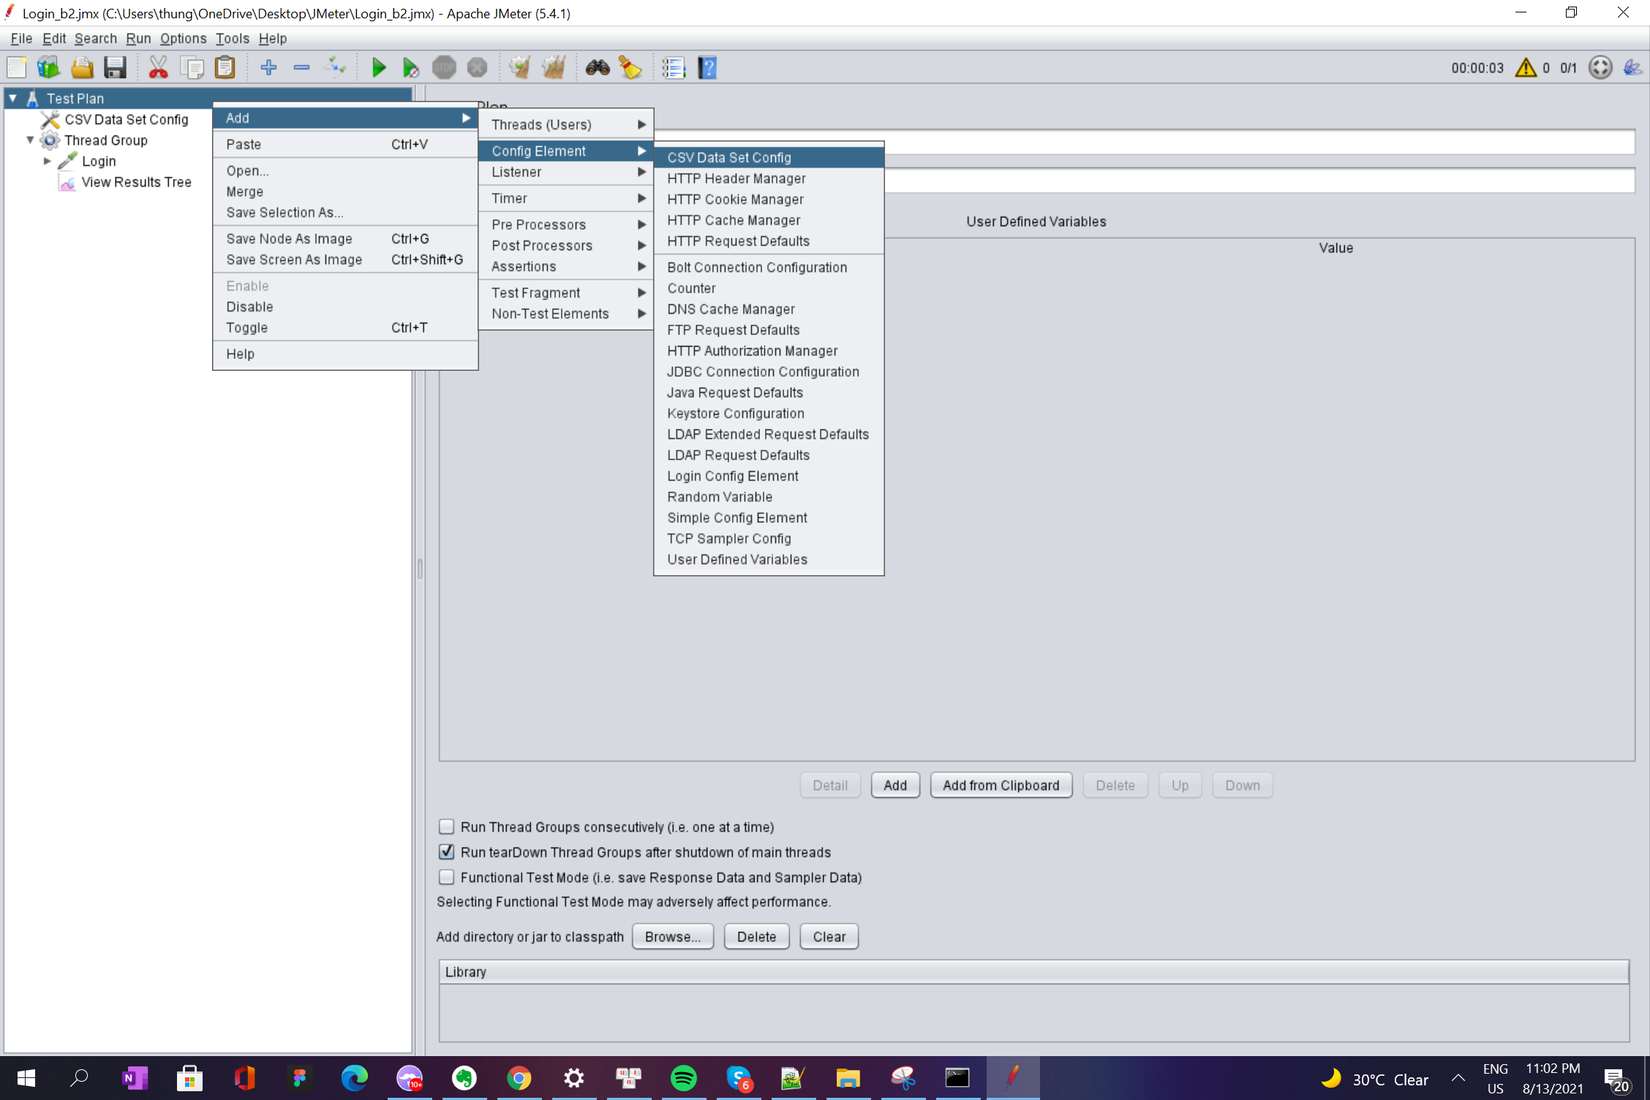The width and height of the screenshot is (1650, 1100).
Task: Open Windows Settings gear in taskbar
Action: 574,1078
